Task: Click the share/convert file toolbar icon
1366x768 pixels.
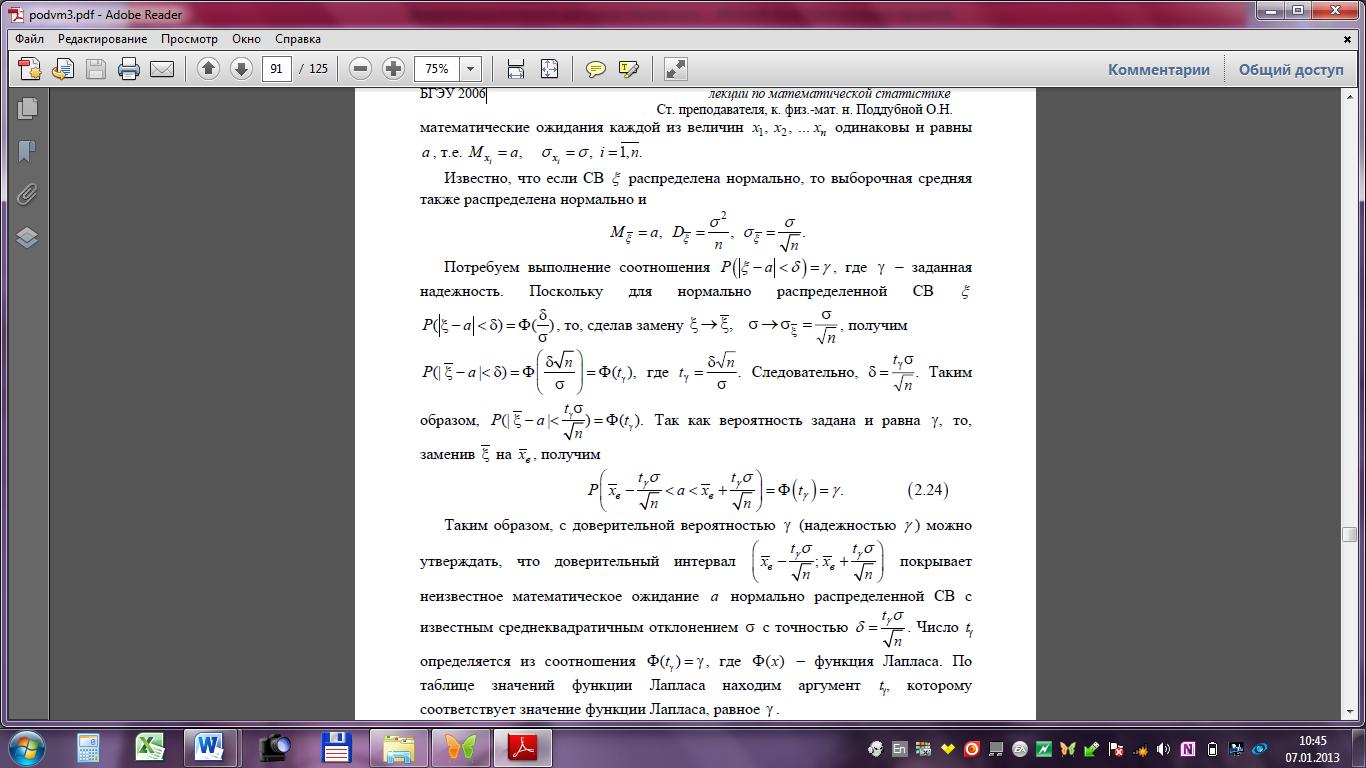Action: [63, 69]
